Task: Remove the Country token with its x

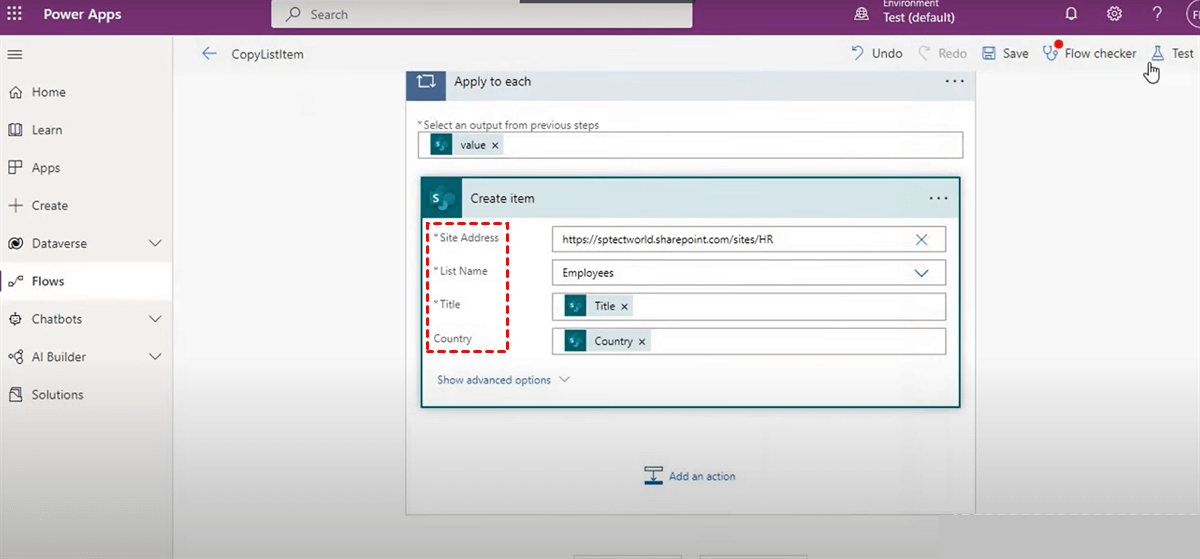Action: pos(642,342)
